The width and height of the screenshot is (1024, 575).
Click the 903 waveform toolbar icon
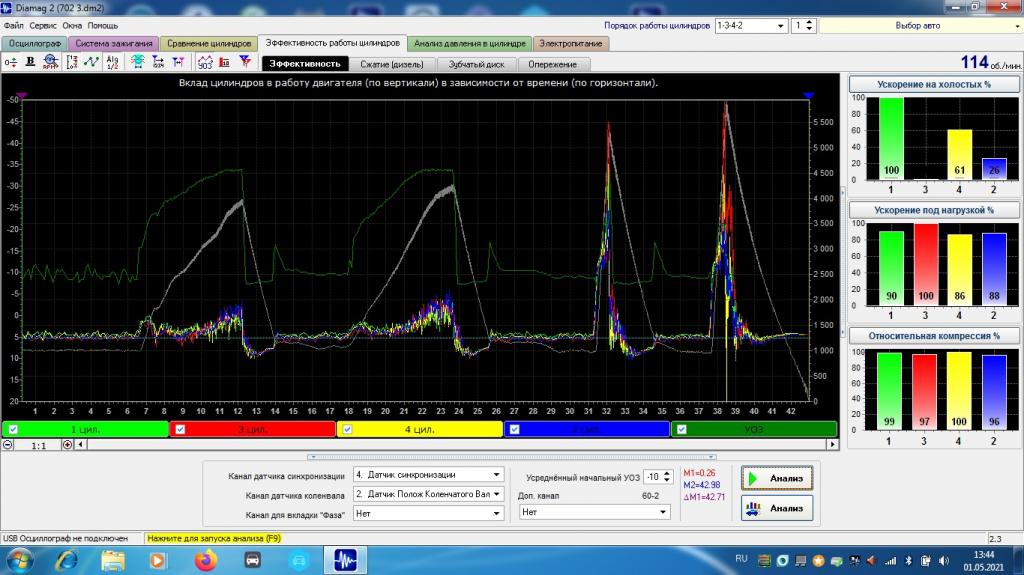205,62
